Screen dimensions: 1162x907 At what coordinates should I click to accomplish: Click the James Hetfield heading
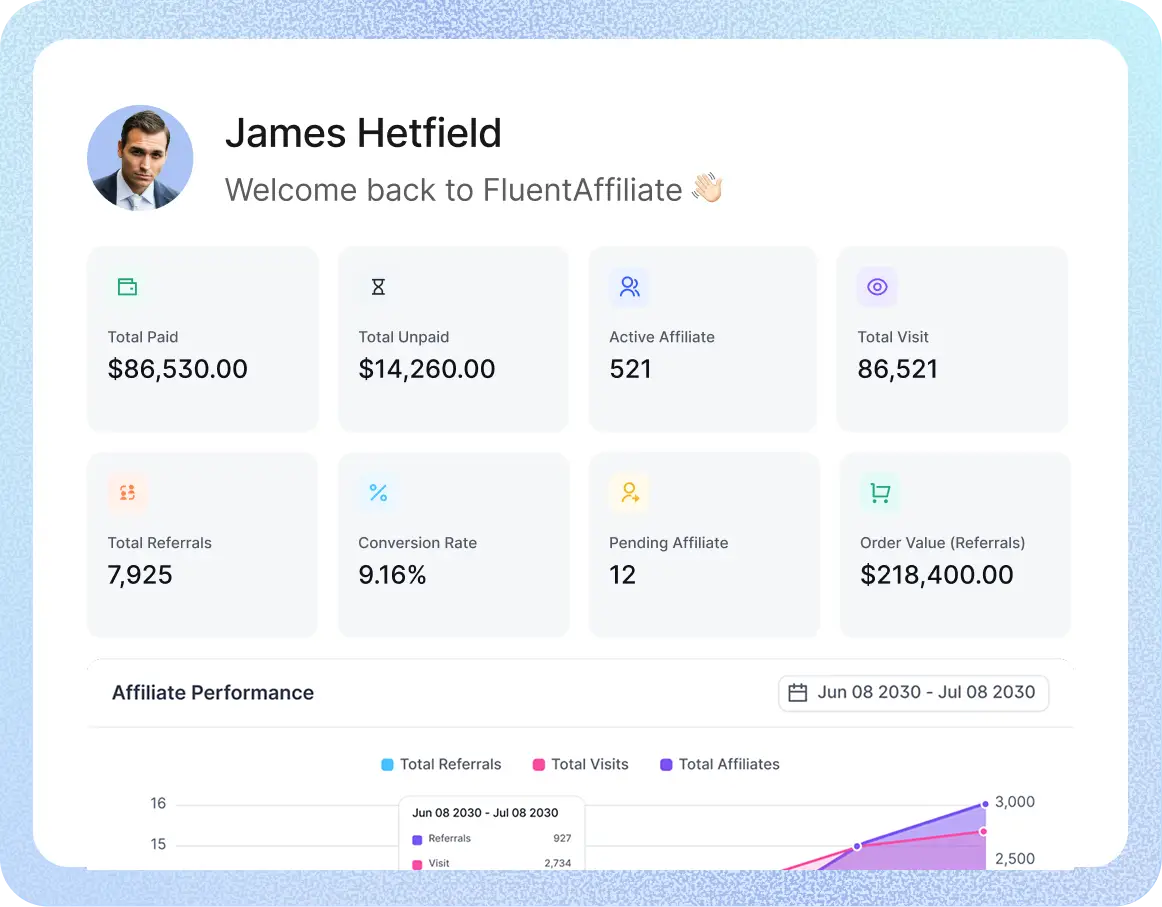pos(364,133)
